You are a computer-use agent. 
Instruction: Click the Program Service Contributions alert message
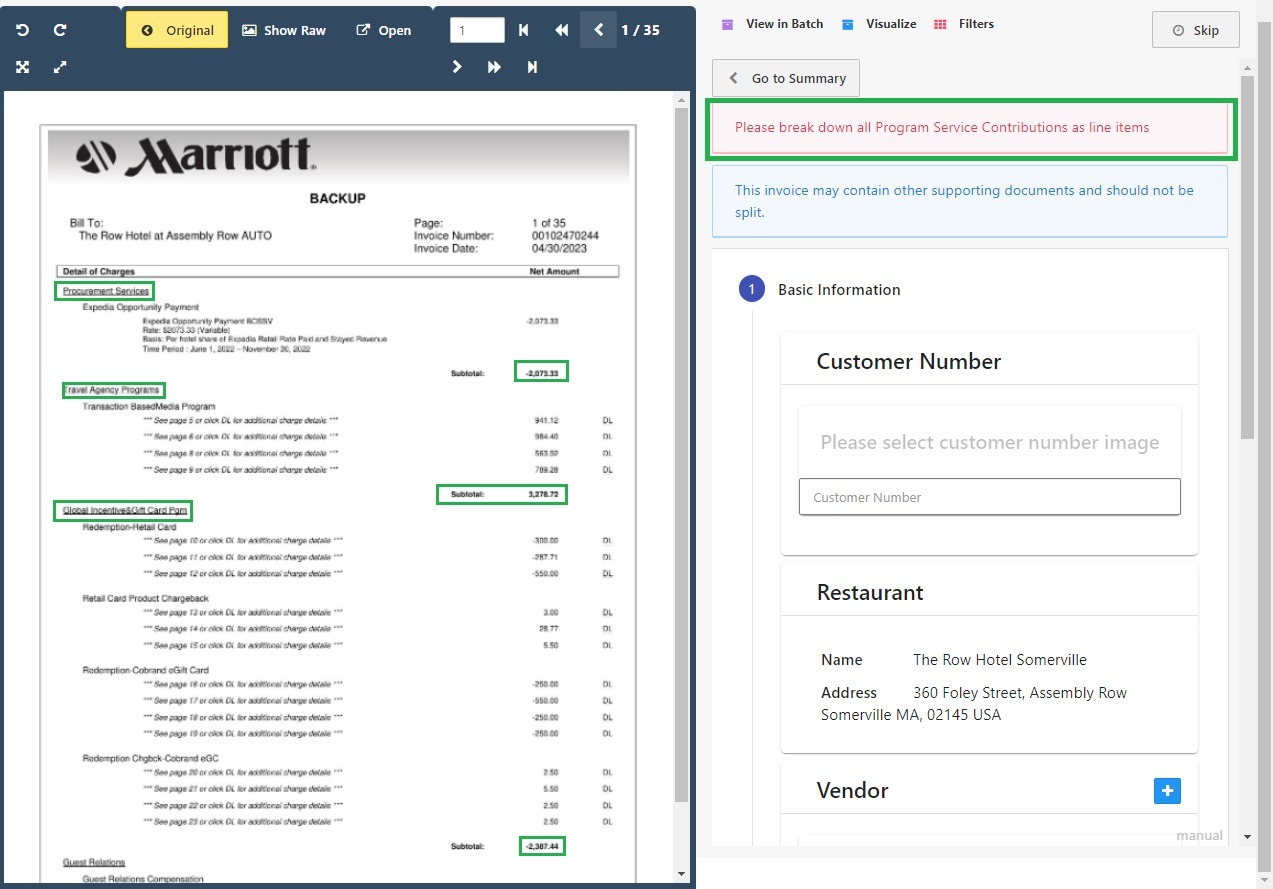click(968, 128)
